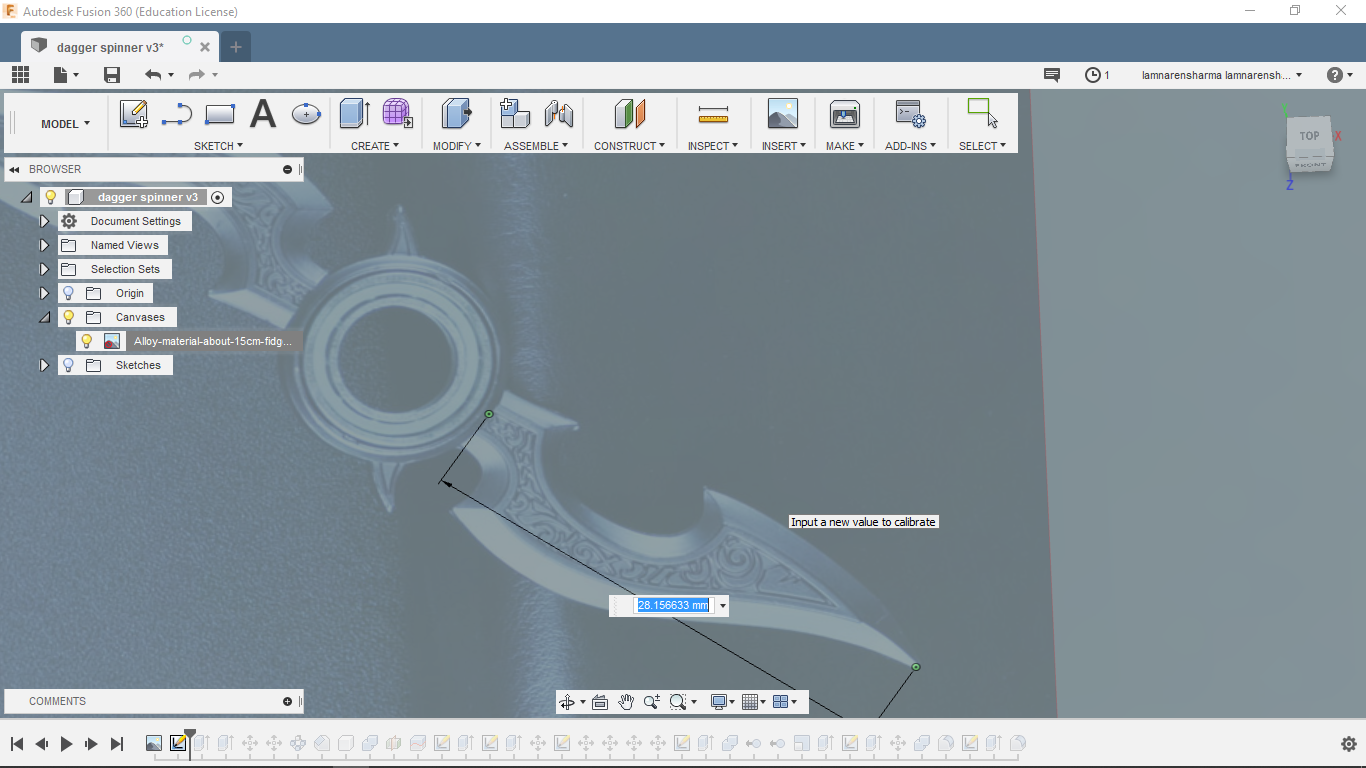Click the timeline Play button
The width and height of the screenshot is (1366, 768).
66,744
